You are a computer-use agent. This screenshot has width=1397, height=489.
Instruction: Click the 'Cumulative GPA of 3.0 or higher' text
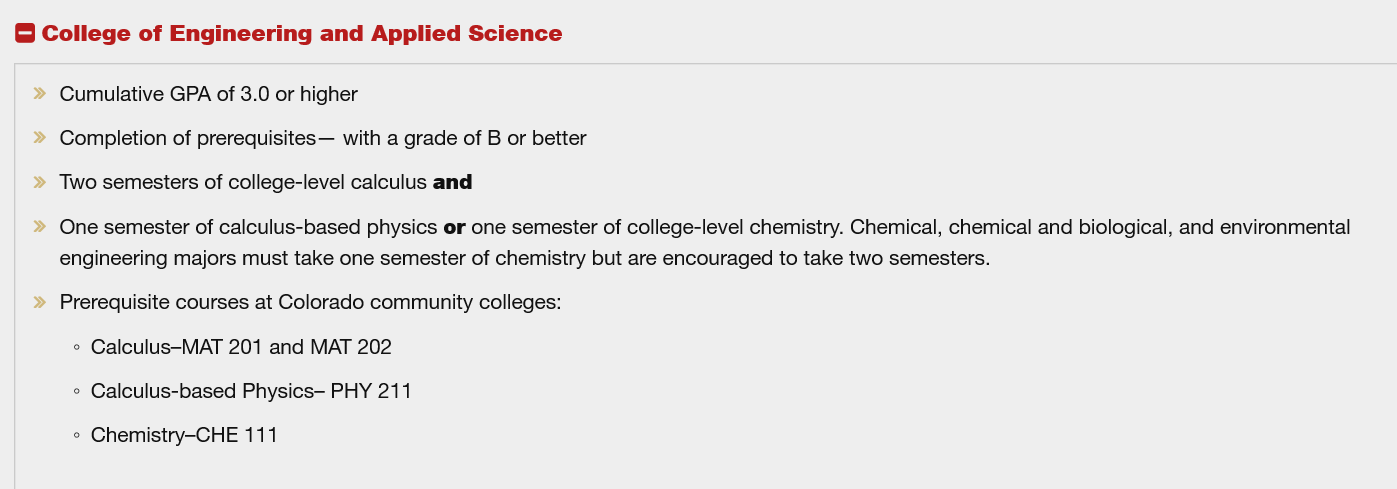208,94
